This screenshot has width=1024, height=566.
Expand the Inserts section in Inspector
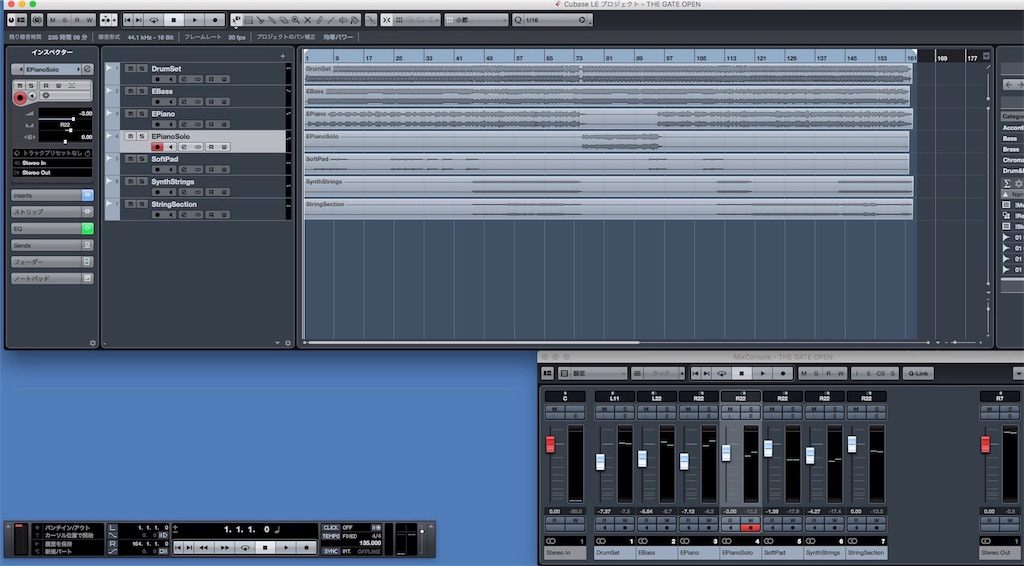coord(52,195)
